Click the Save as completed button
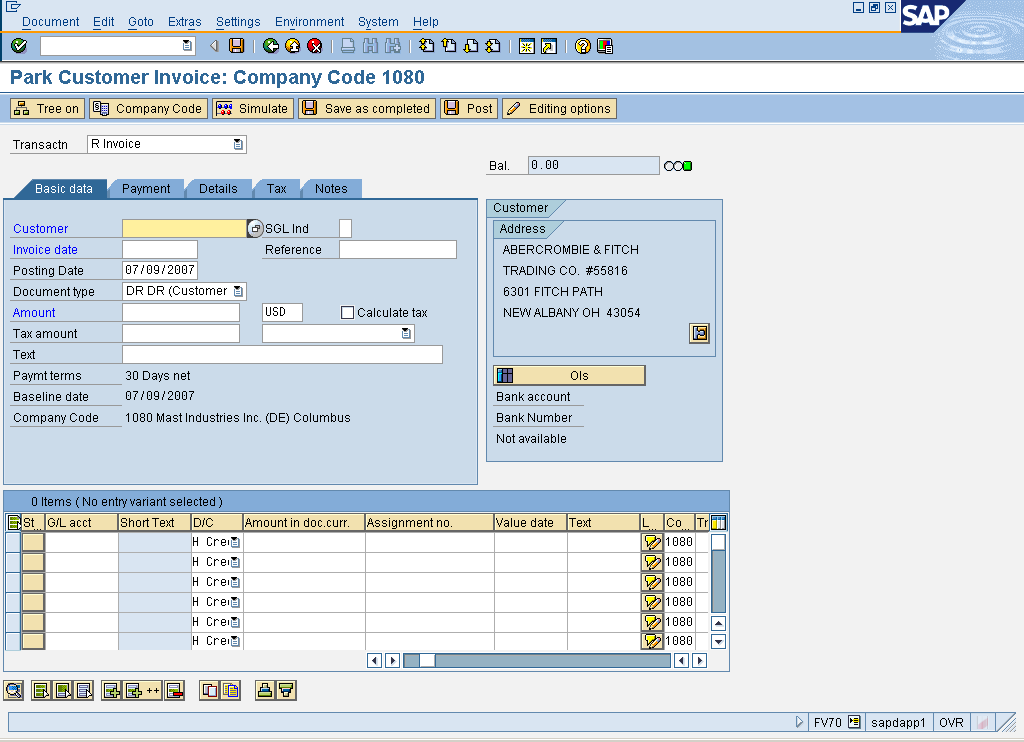This screenshot has width=1024, height=742. tap(367, 108)
